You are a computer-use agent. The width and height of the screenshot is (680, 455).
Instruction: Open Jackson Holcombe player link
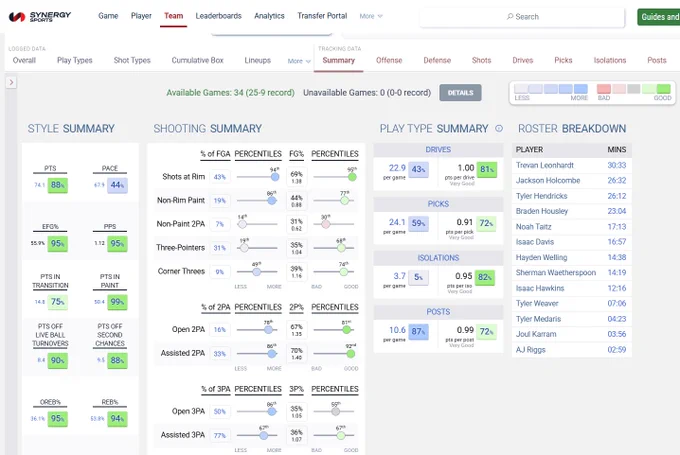click(x=548, y=180)
